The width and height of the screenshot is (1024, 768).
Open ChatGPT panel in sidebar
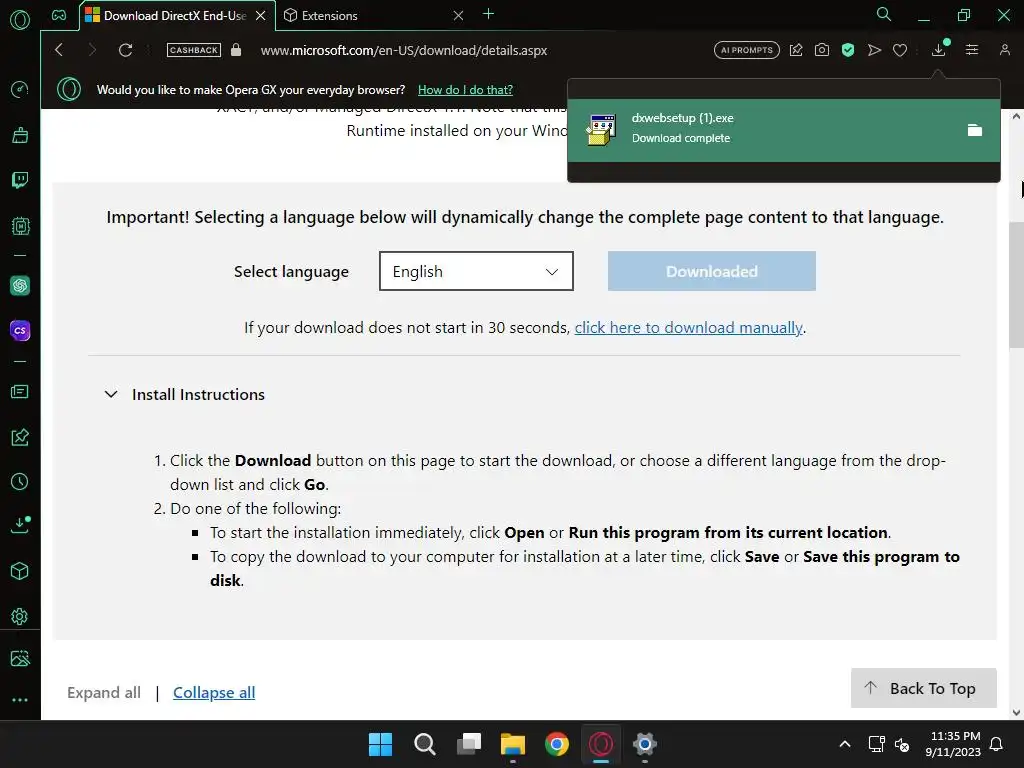coord(20,285)
